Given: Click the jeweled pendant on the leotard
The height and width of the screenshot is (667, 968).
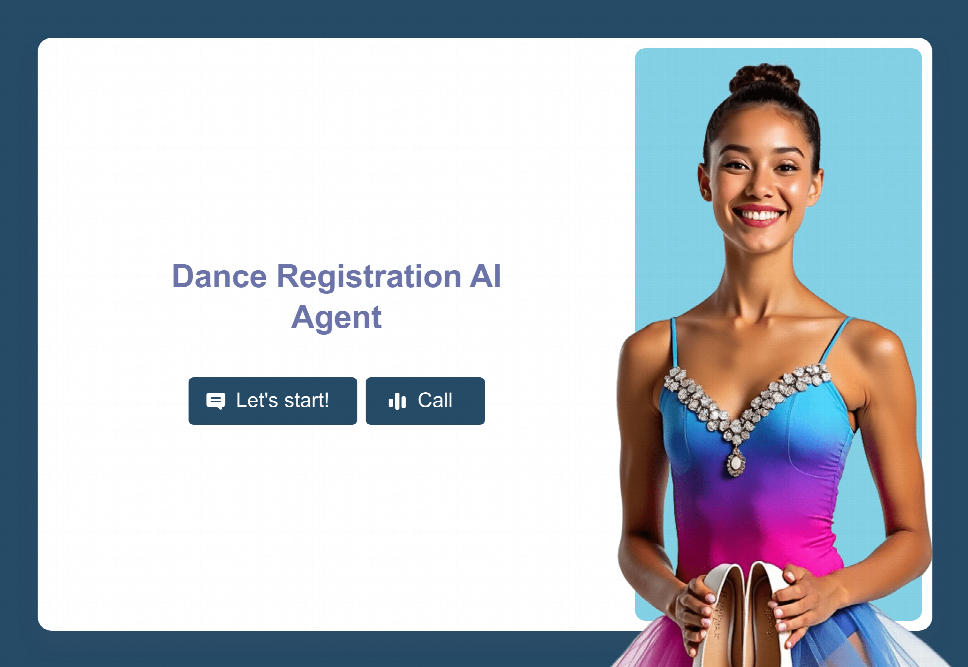Looking at the screenshot, I should [735, 461].
